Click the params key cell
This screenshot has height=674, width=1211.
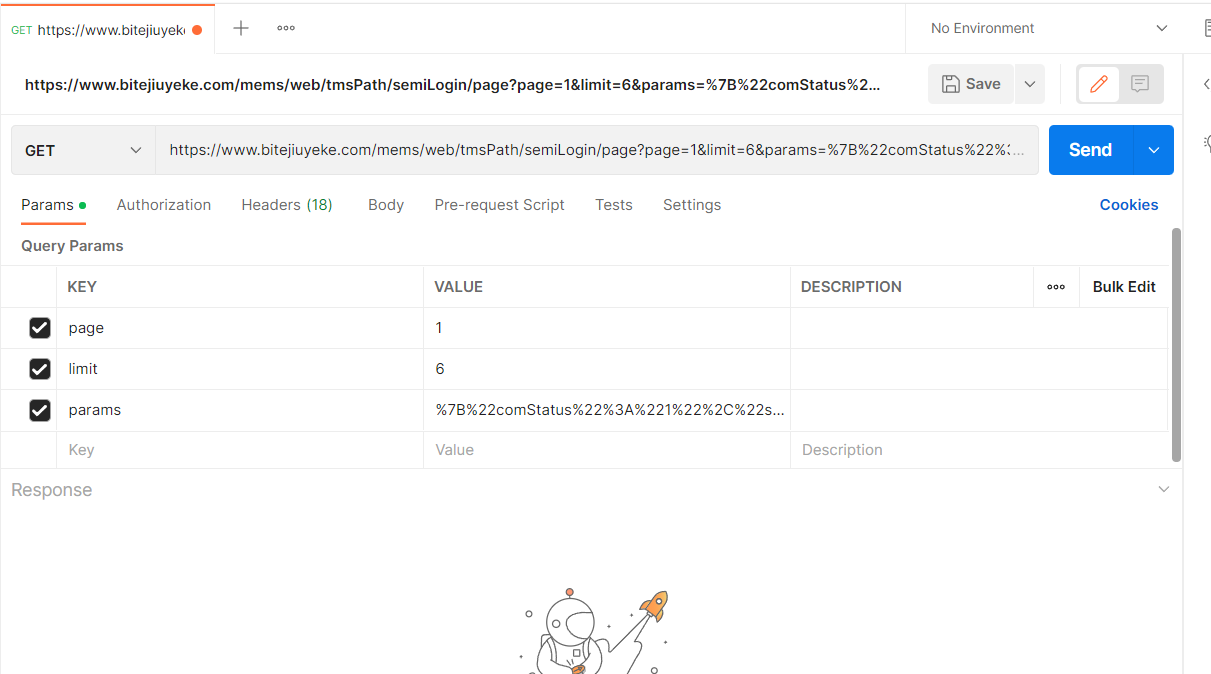tap(240, 410)
